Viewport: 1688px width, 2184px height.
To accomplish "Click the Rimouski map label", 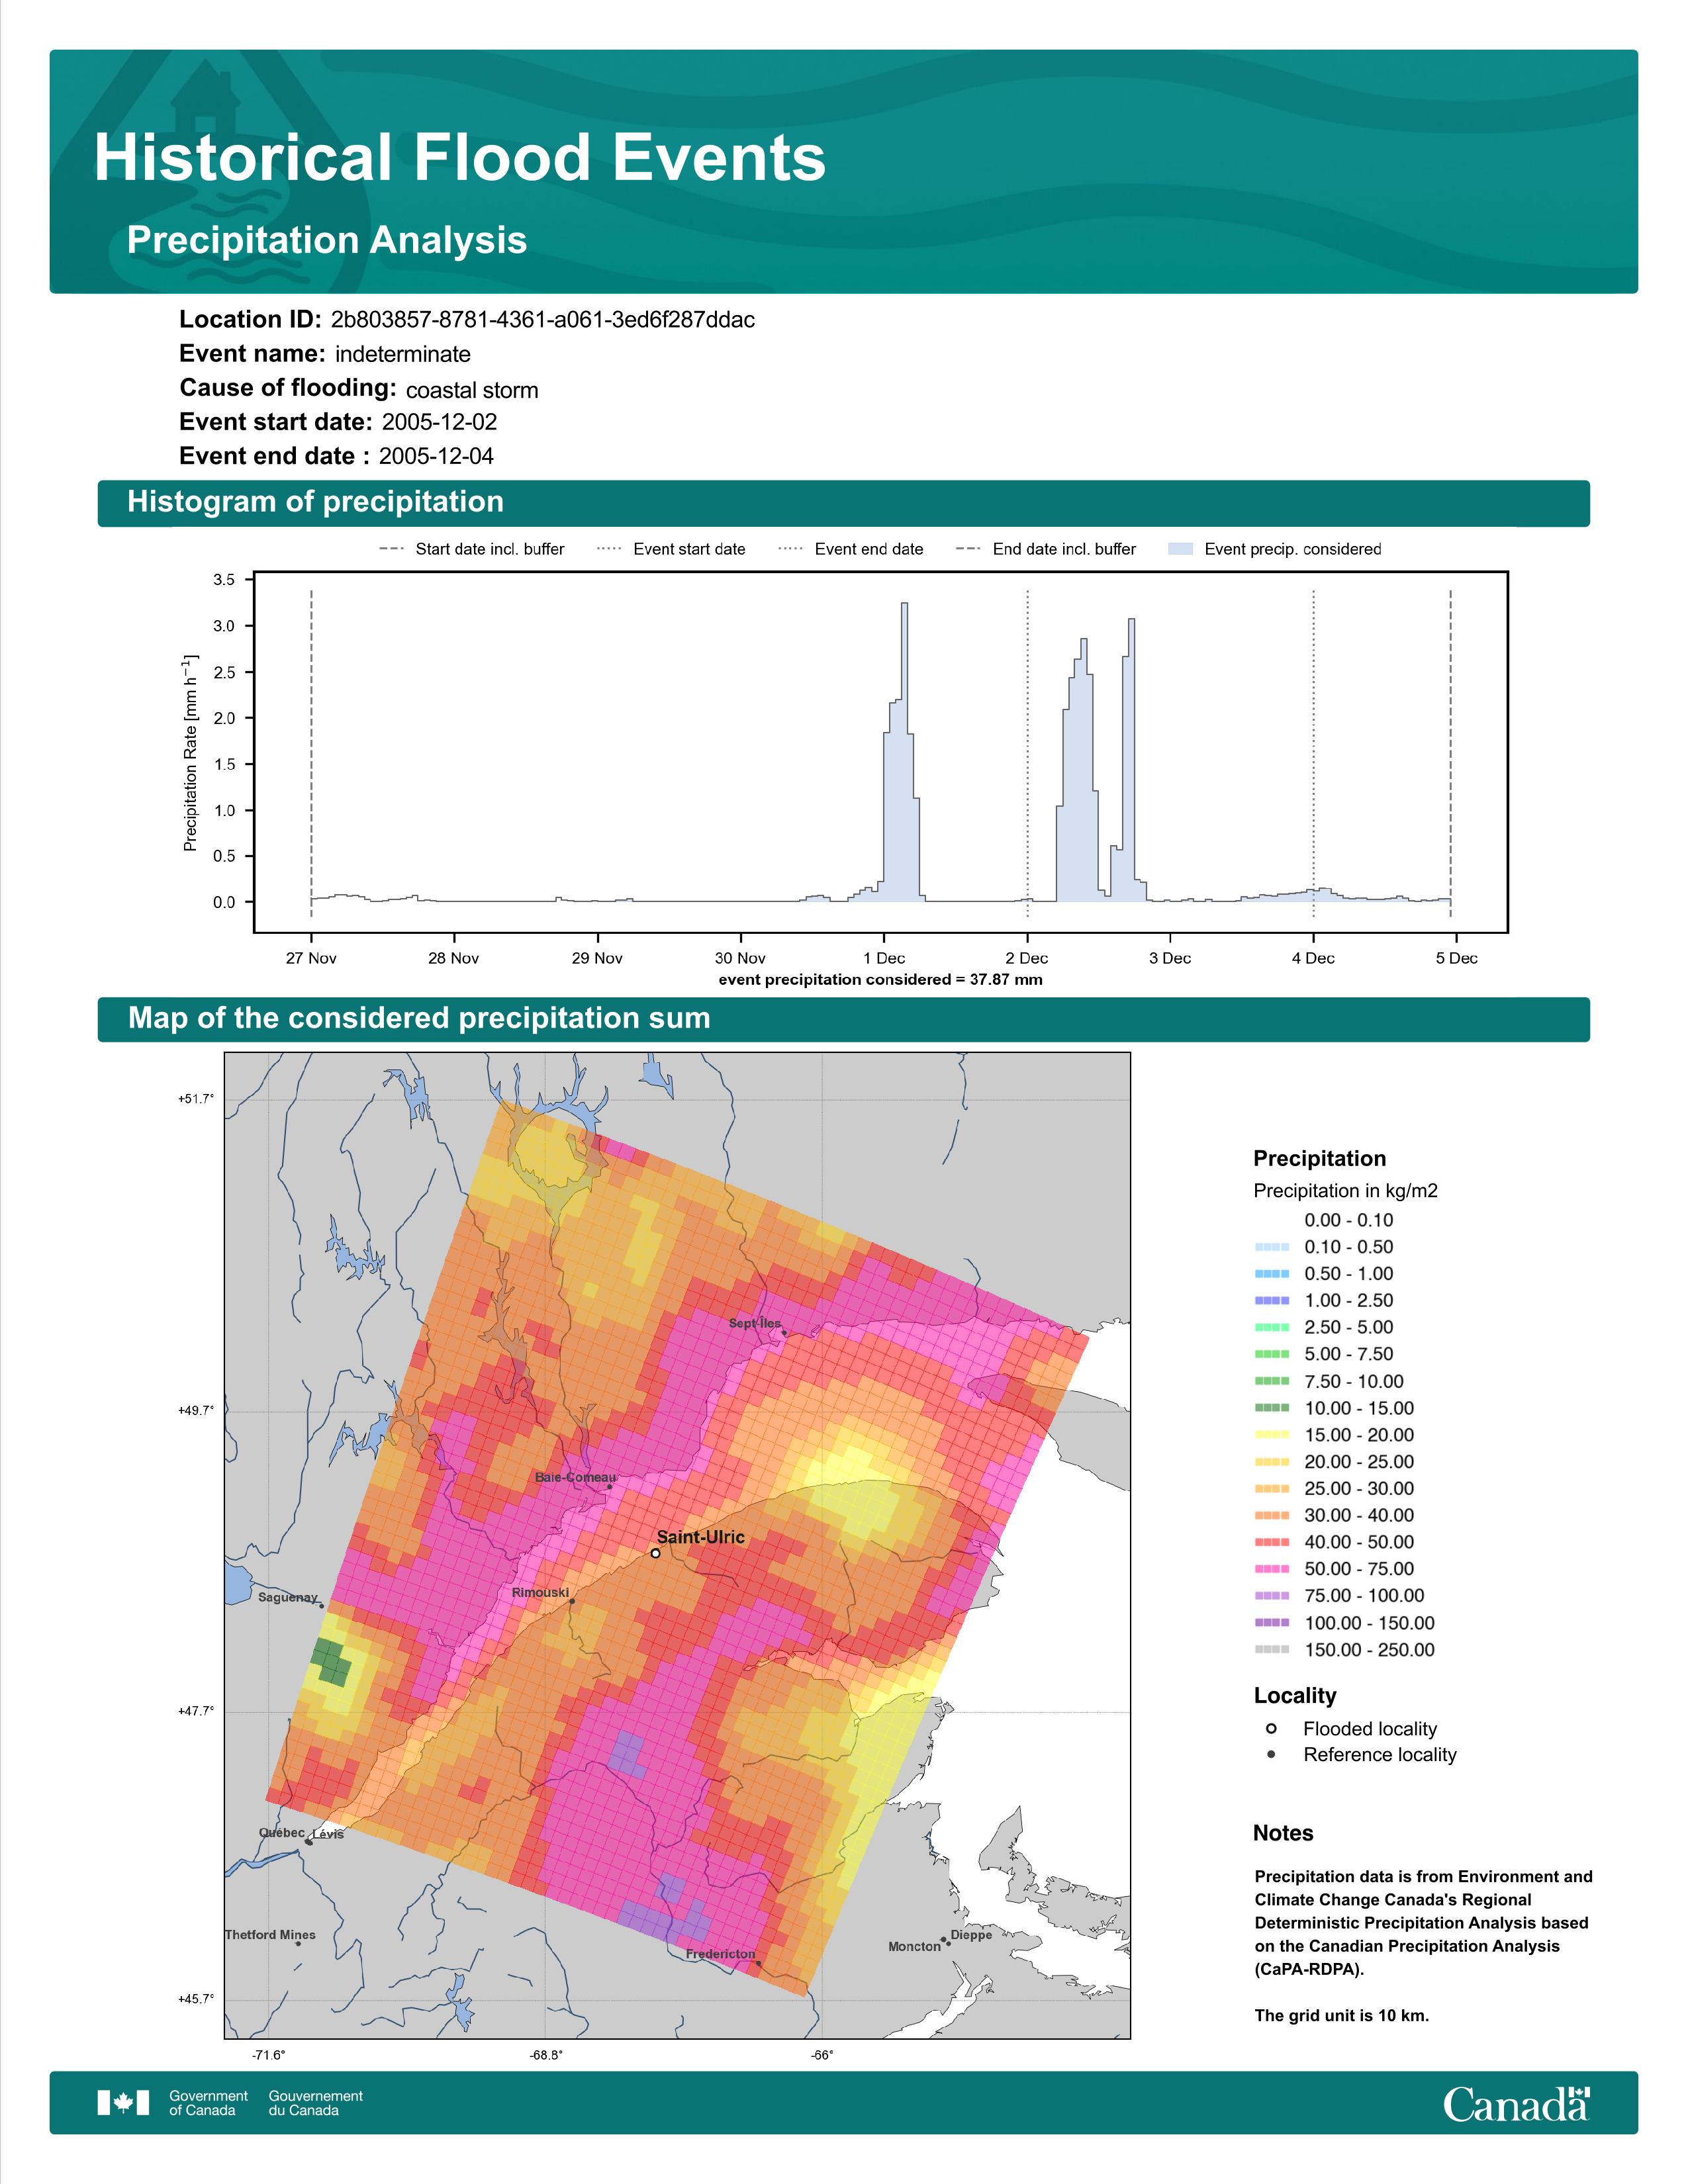I will (540, 1592).
